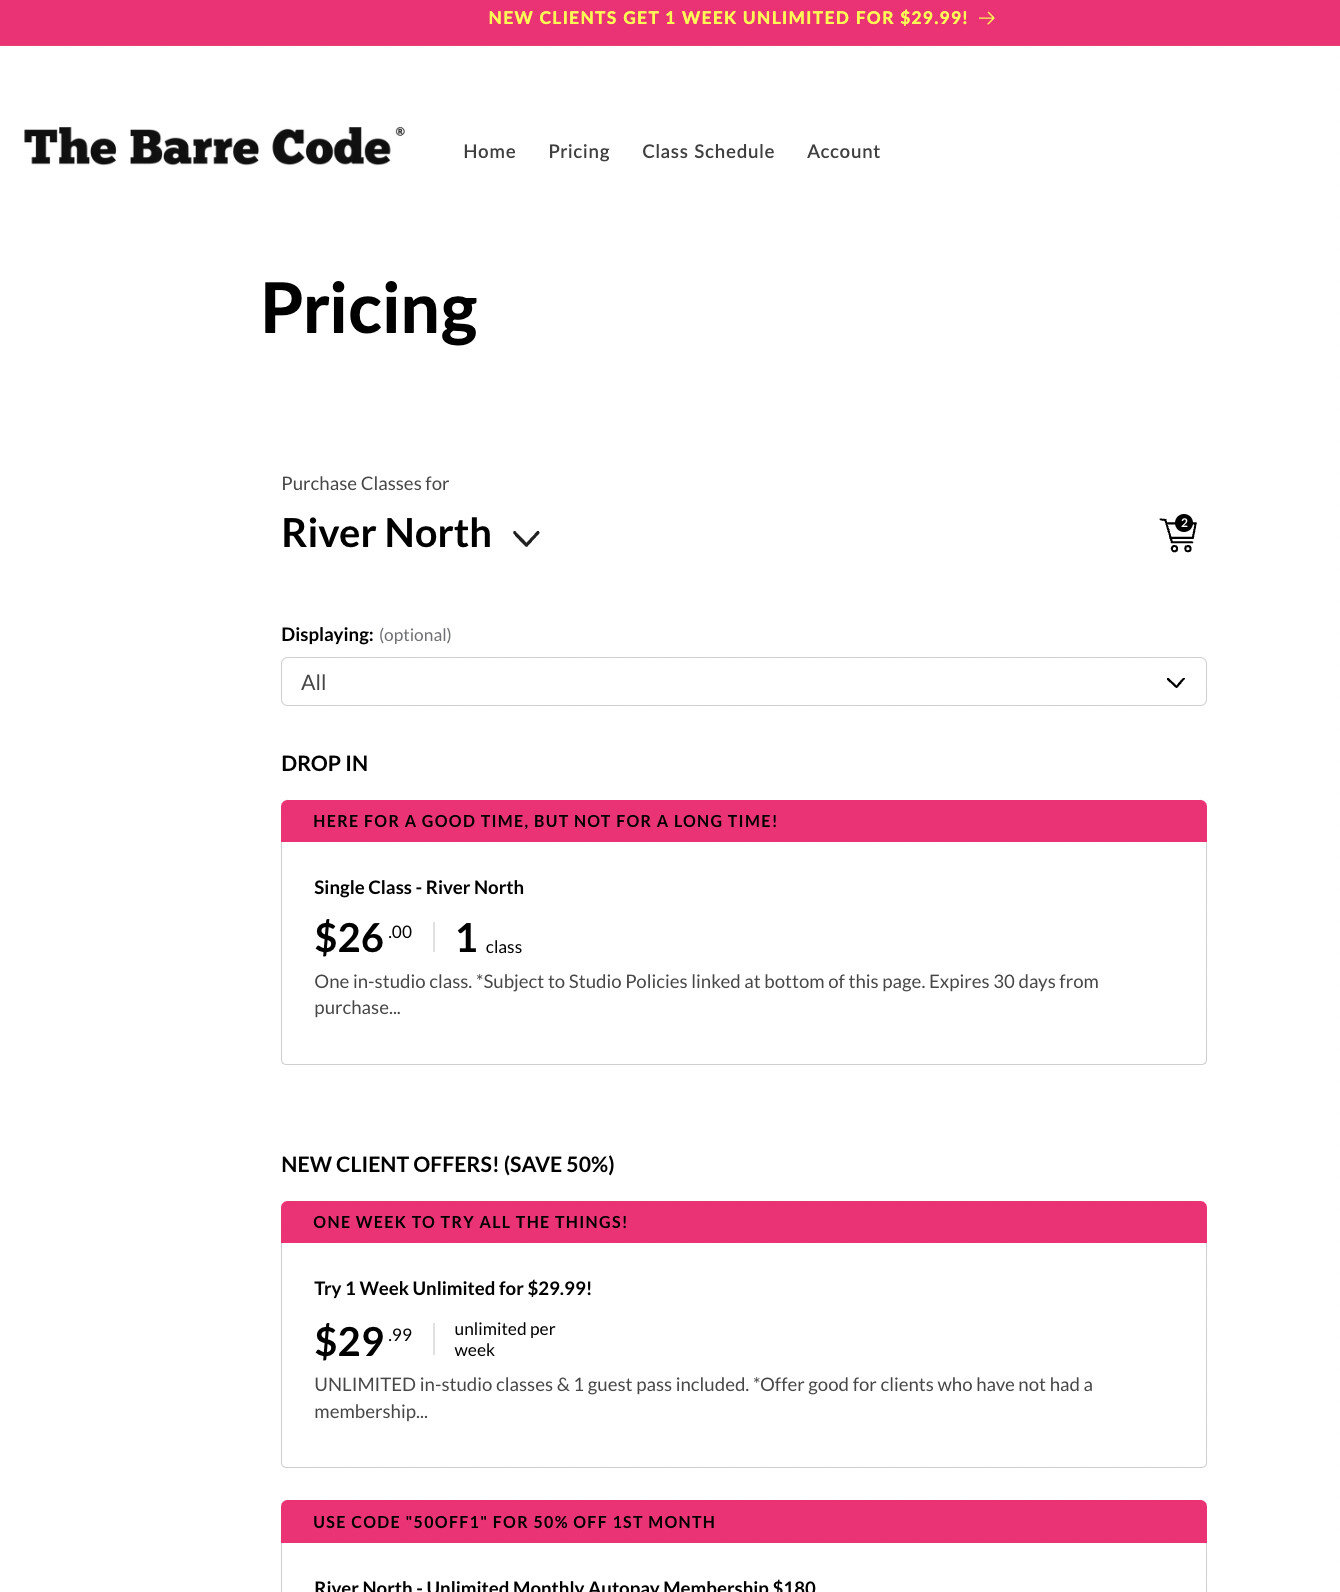Click the 'Here for a good time' card header
The width and height of the screenshot is (1340, 1592).
(743, 821)
